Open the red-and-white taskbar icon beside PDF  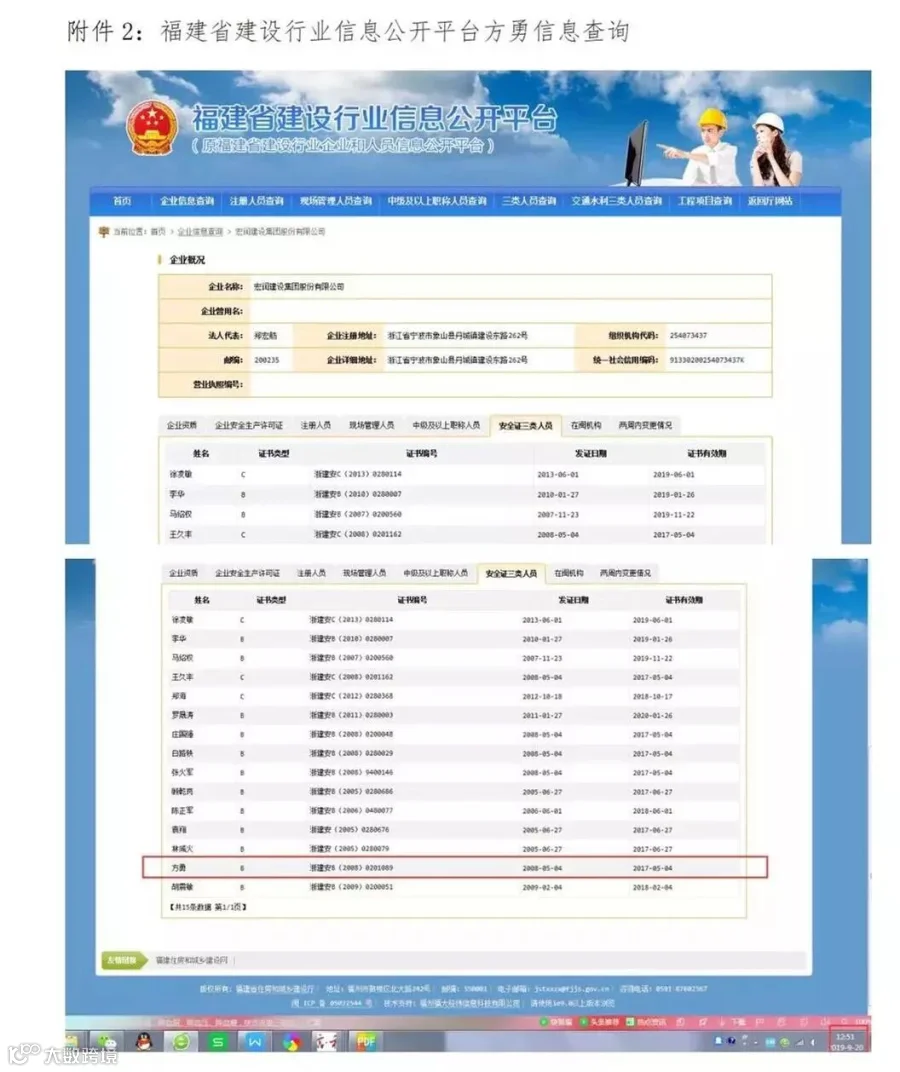(x=326, y=1042)
